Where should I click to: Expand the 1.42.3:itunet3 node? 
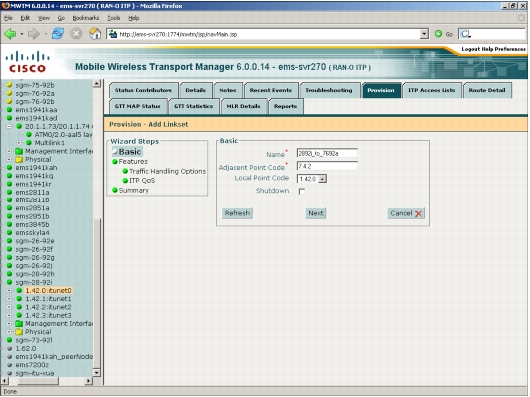click(9, 316)
